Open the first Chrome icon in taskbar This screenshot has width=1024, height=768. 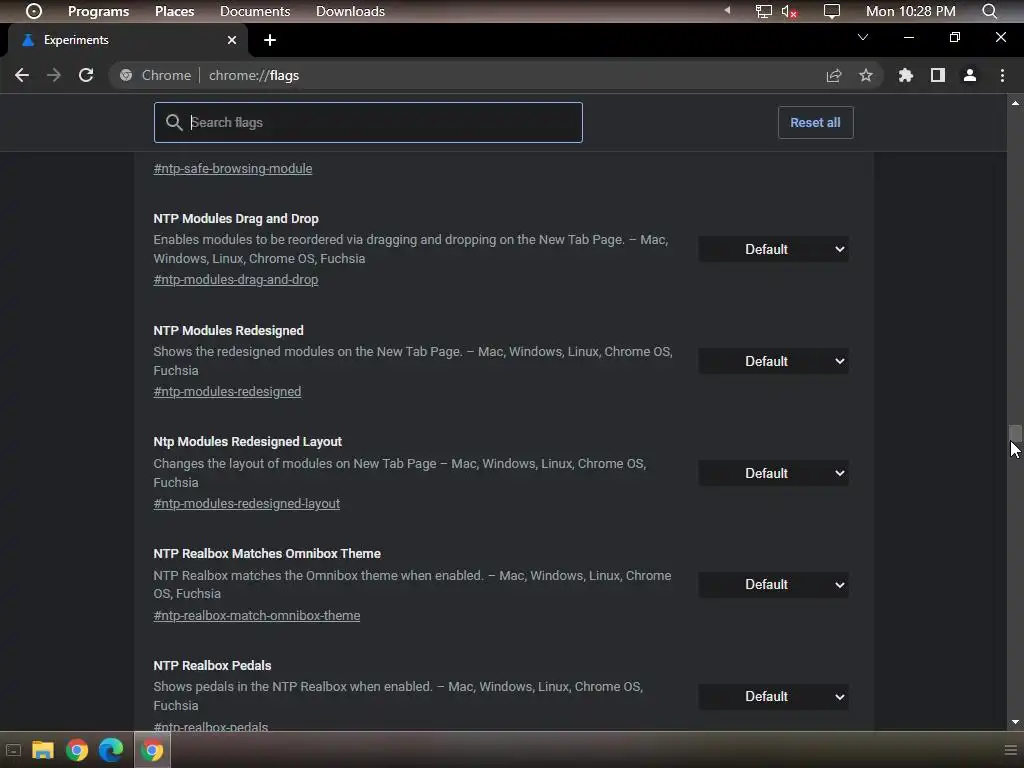pos(77,750)
